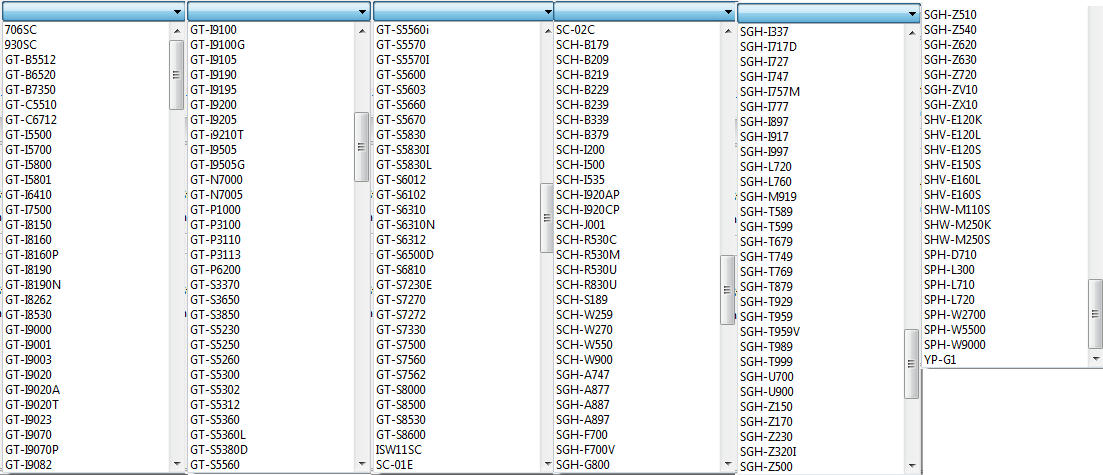
Task: Open the combo box above the GT-I9100 list
Action: pyautogui.click(x=279, y=11)
